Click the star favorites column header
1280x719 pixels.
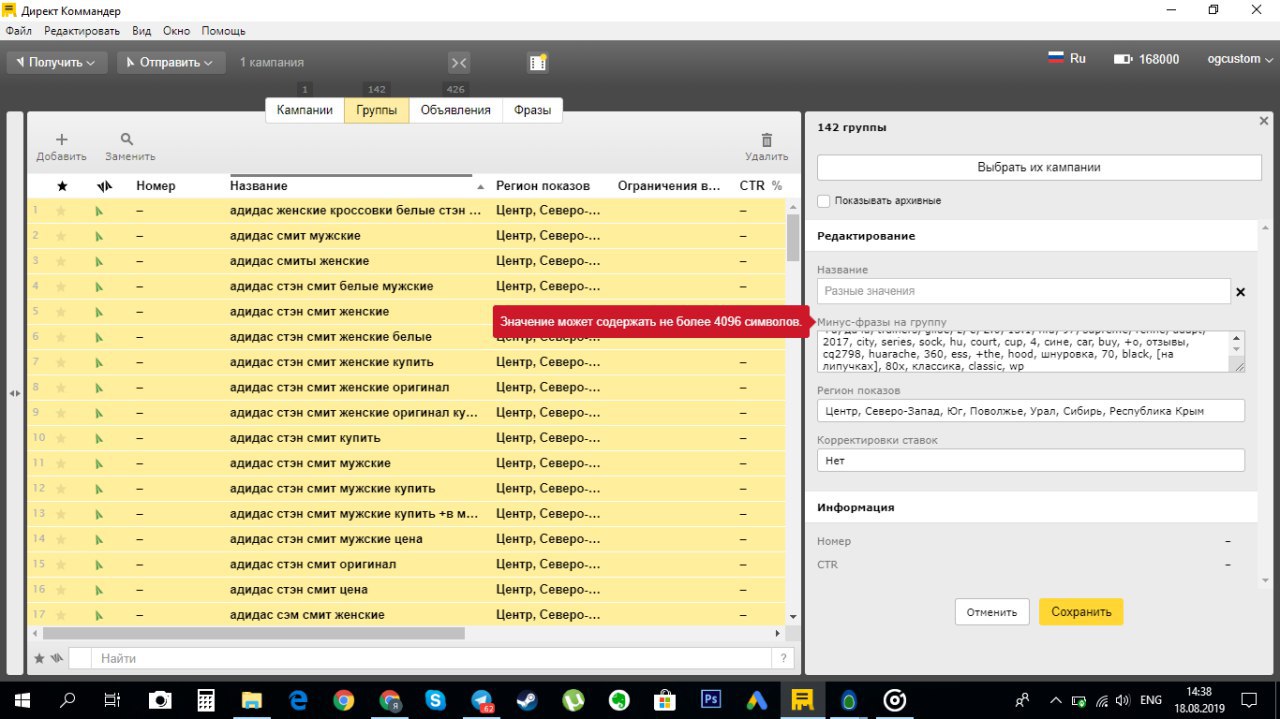click(62, 186)
